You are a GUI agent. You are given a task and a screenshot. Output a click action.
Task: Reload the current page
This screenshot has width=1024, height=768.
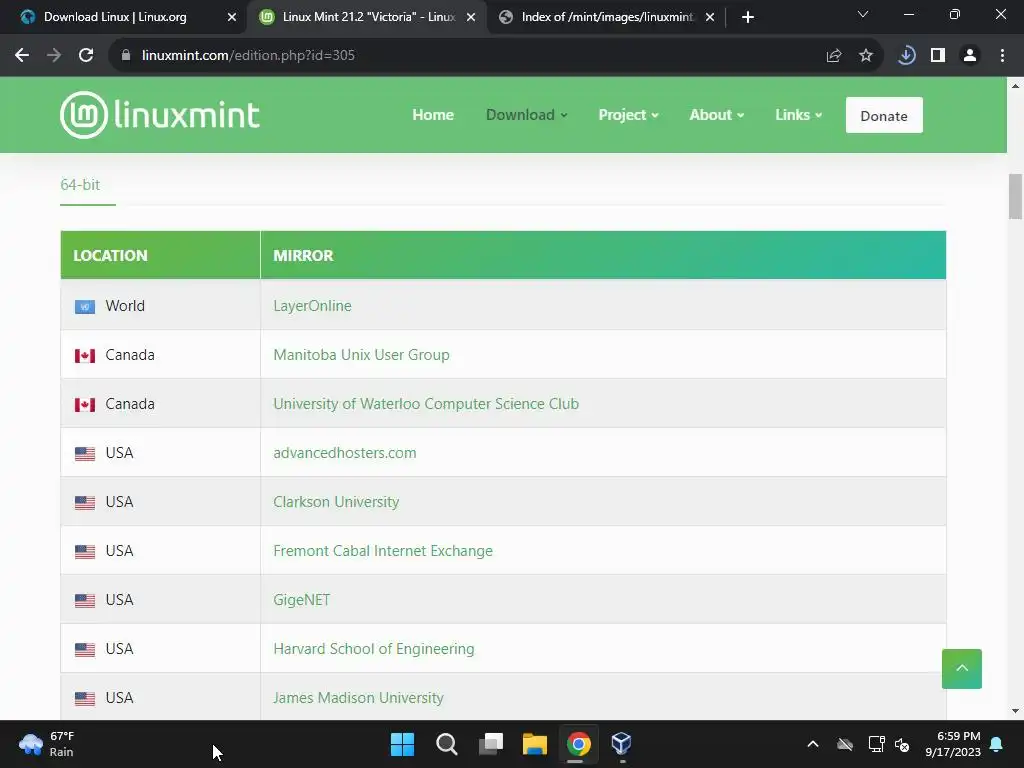pos(86,56)
